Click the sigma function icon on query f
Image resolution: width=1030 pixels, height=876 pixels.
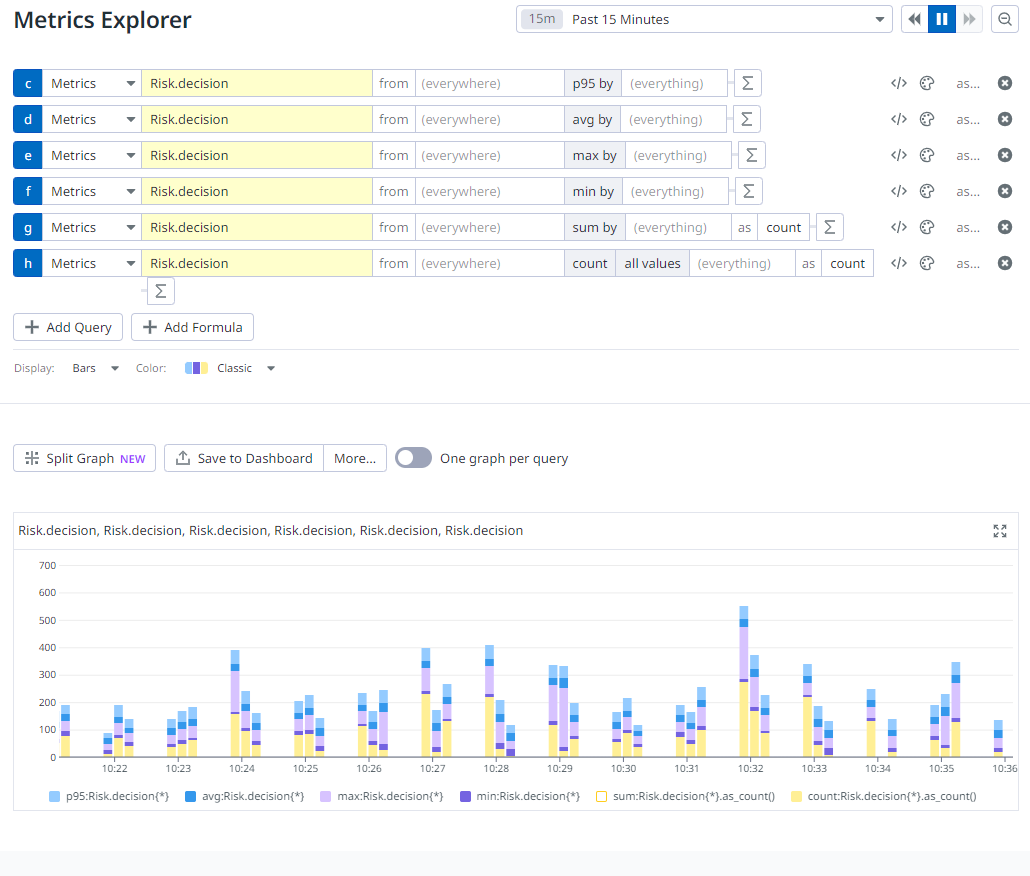click(x=749, y=192)
